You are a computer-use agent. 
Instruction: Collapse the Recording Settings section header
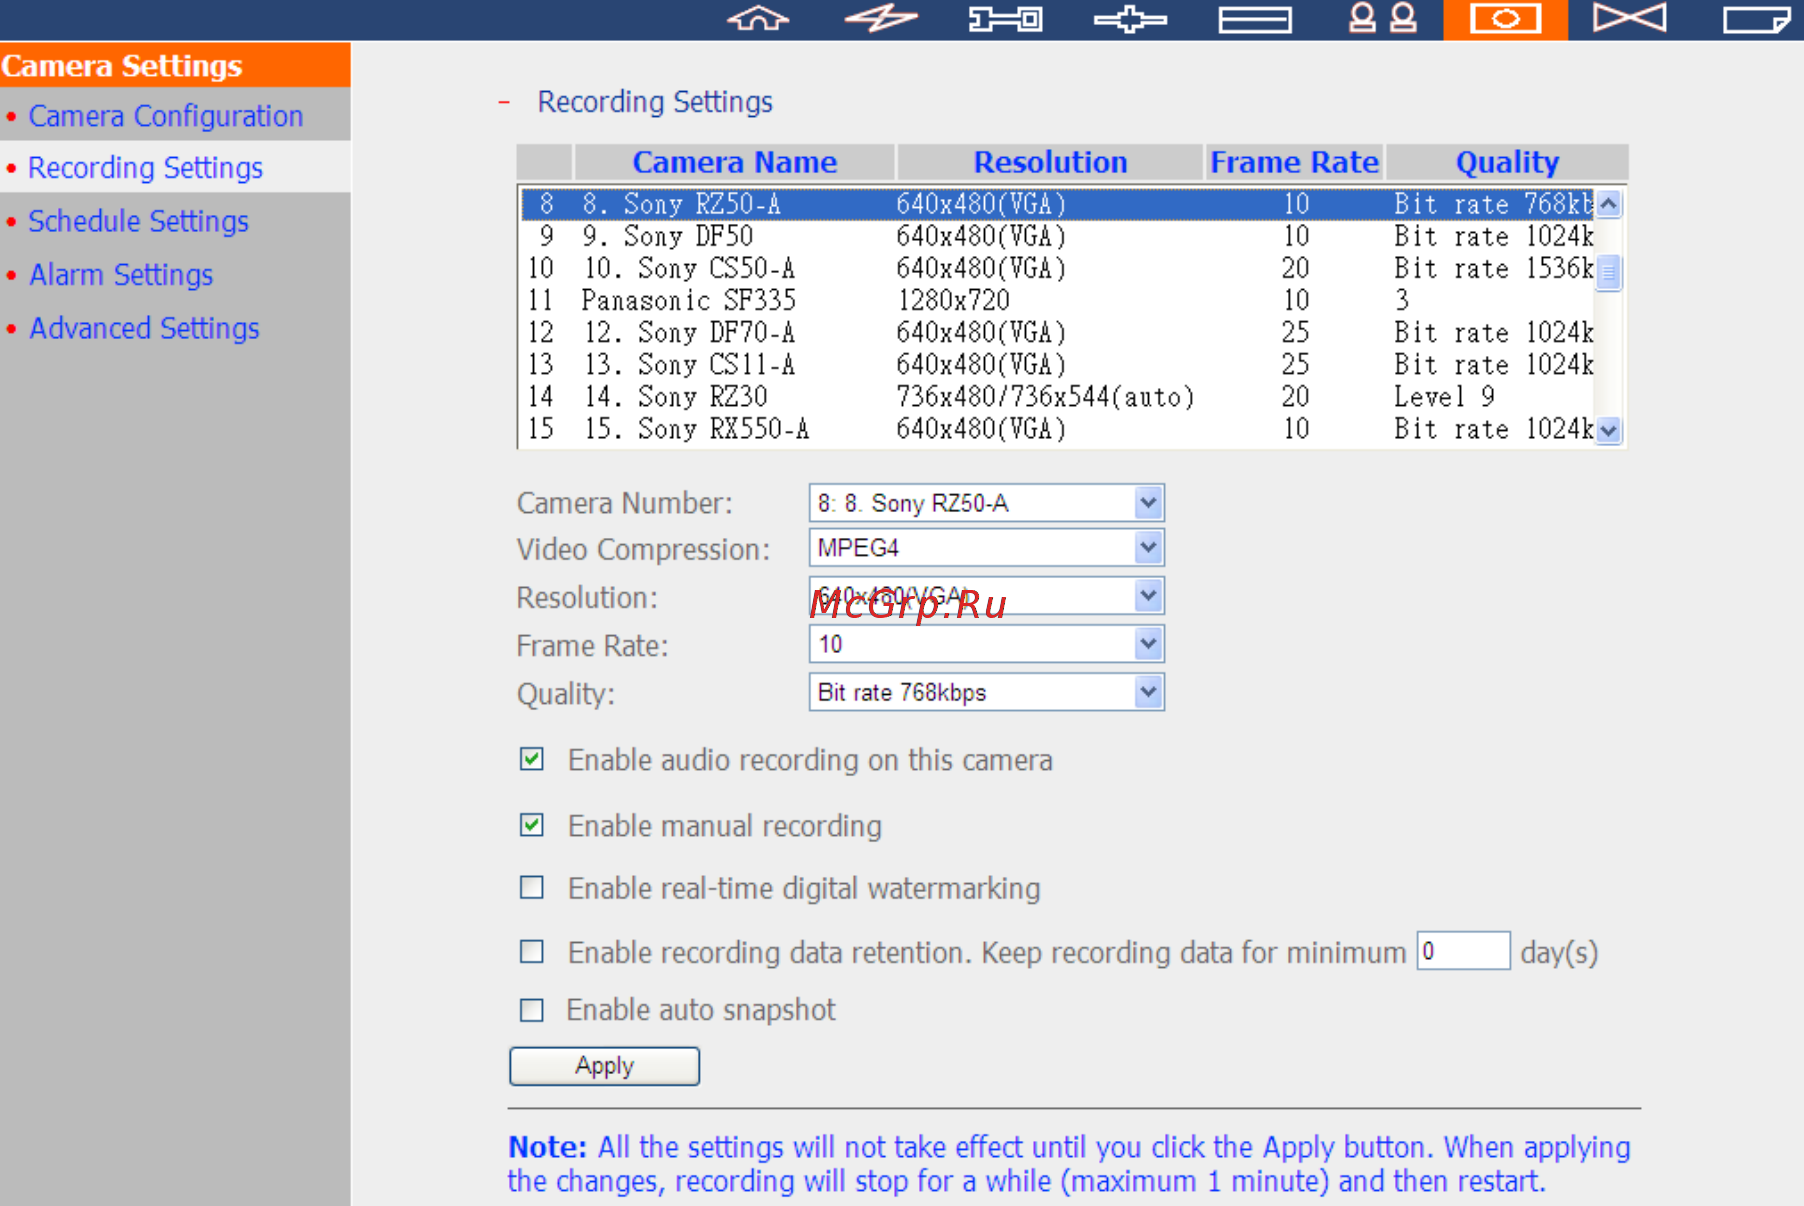pos(504,102)
